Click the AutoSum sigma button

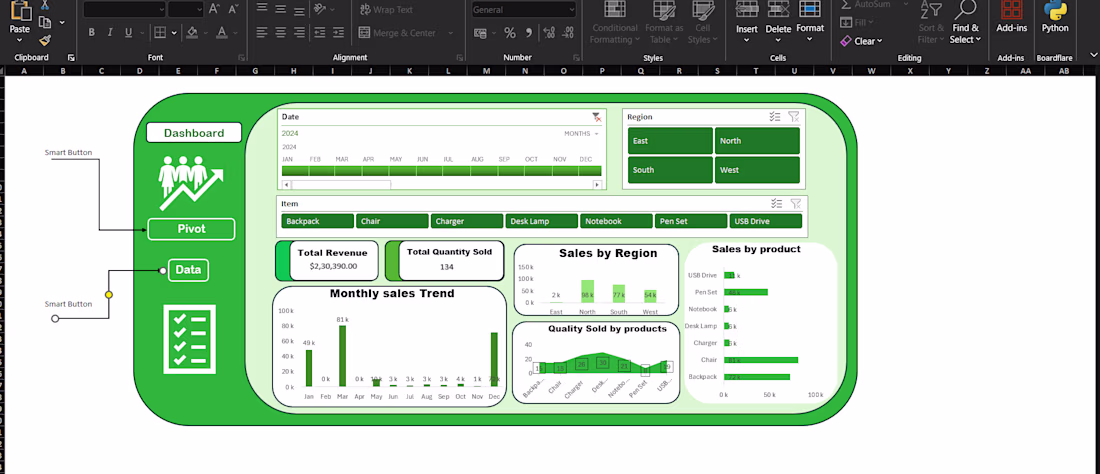pos(866,4)
